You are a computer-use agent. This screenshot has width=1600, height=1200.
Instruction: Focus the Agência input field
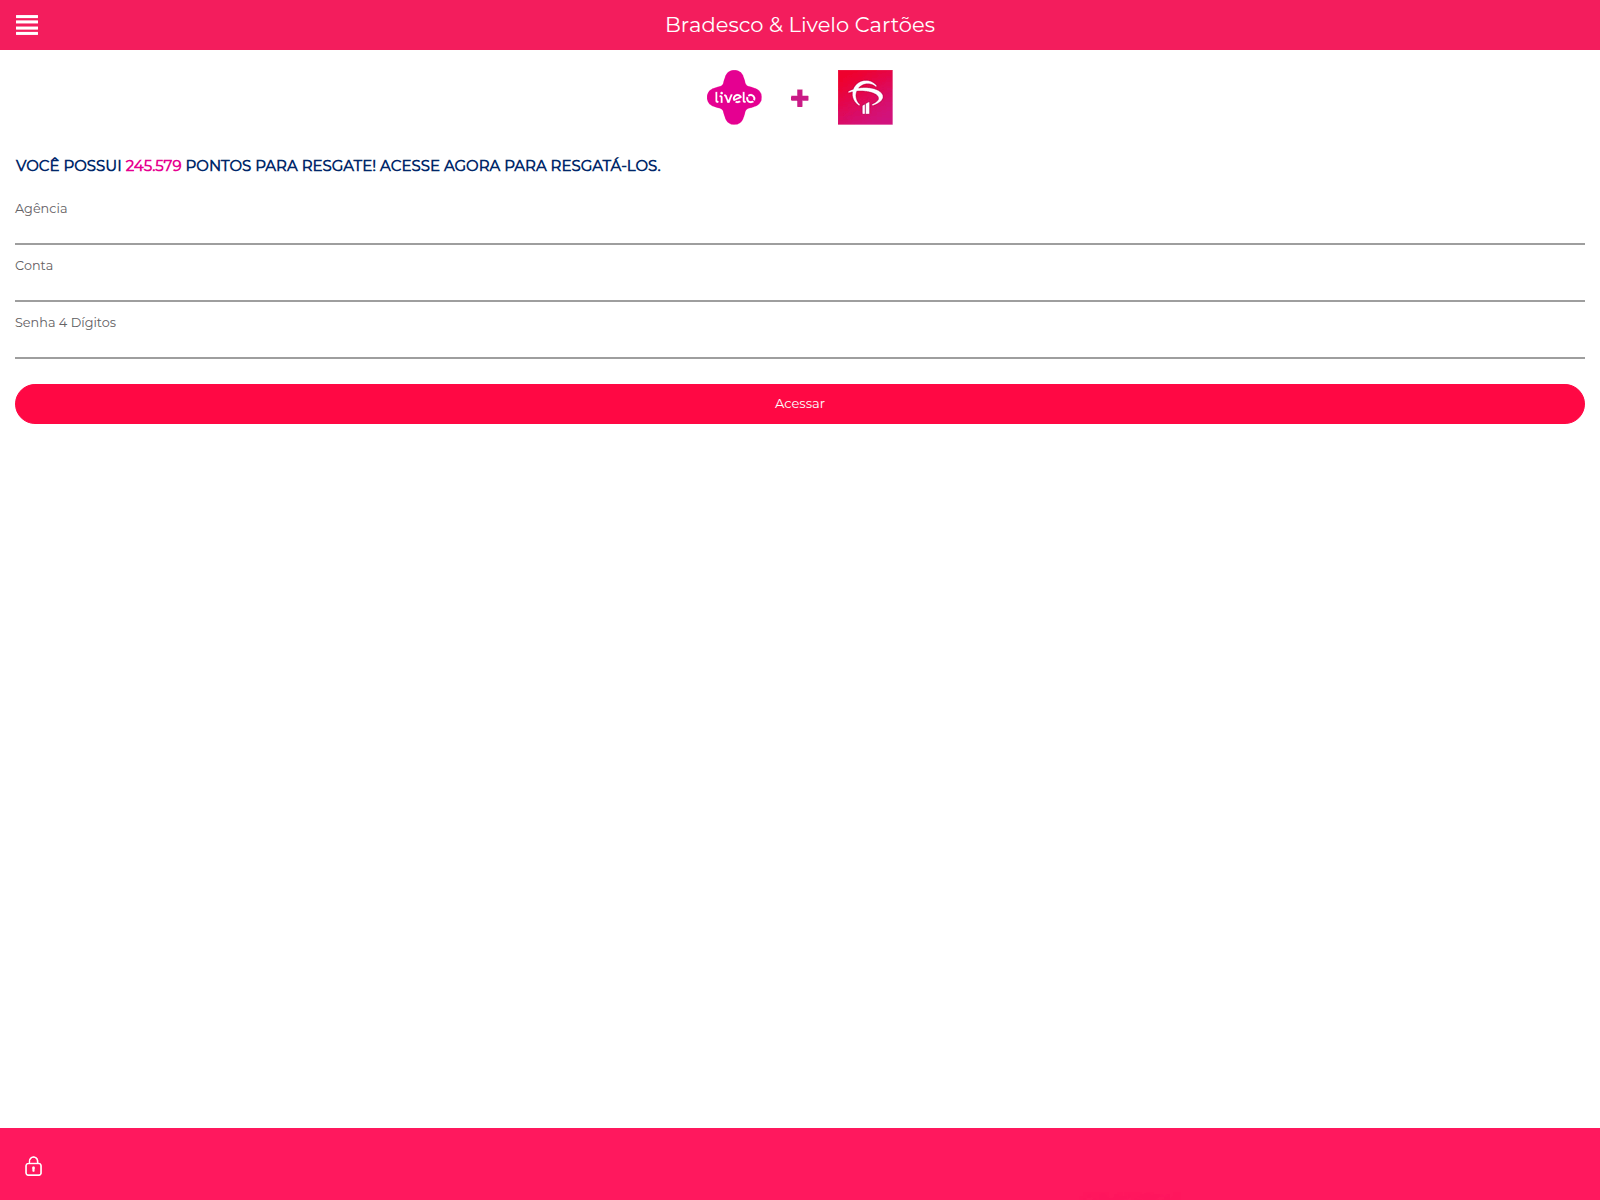[x=800, y=231]
